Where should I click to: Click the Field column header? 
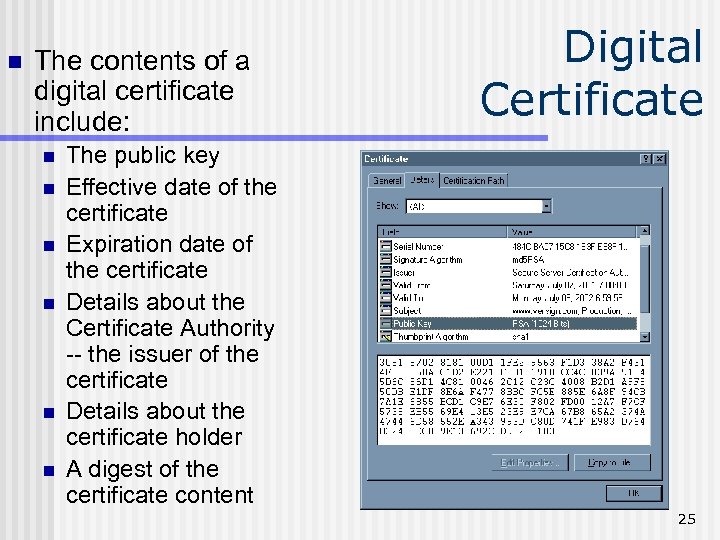pos(442,232)
